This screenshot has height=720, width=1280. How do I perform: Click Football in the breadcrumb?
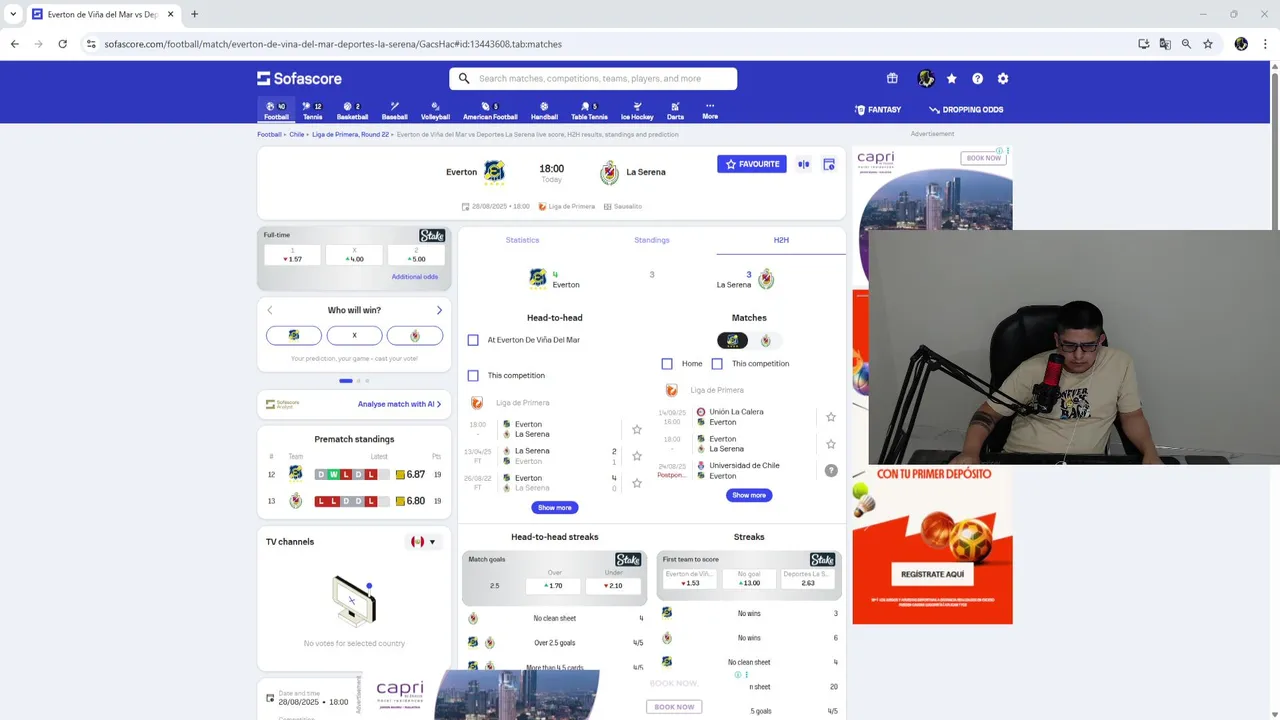click(269, 134)
